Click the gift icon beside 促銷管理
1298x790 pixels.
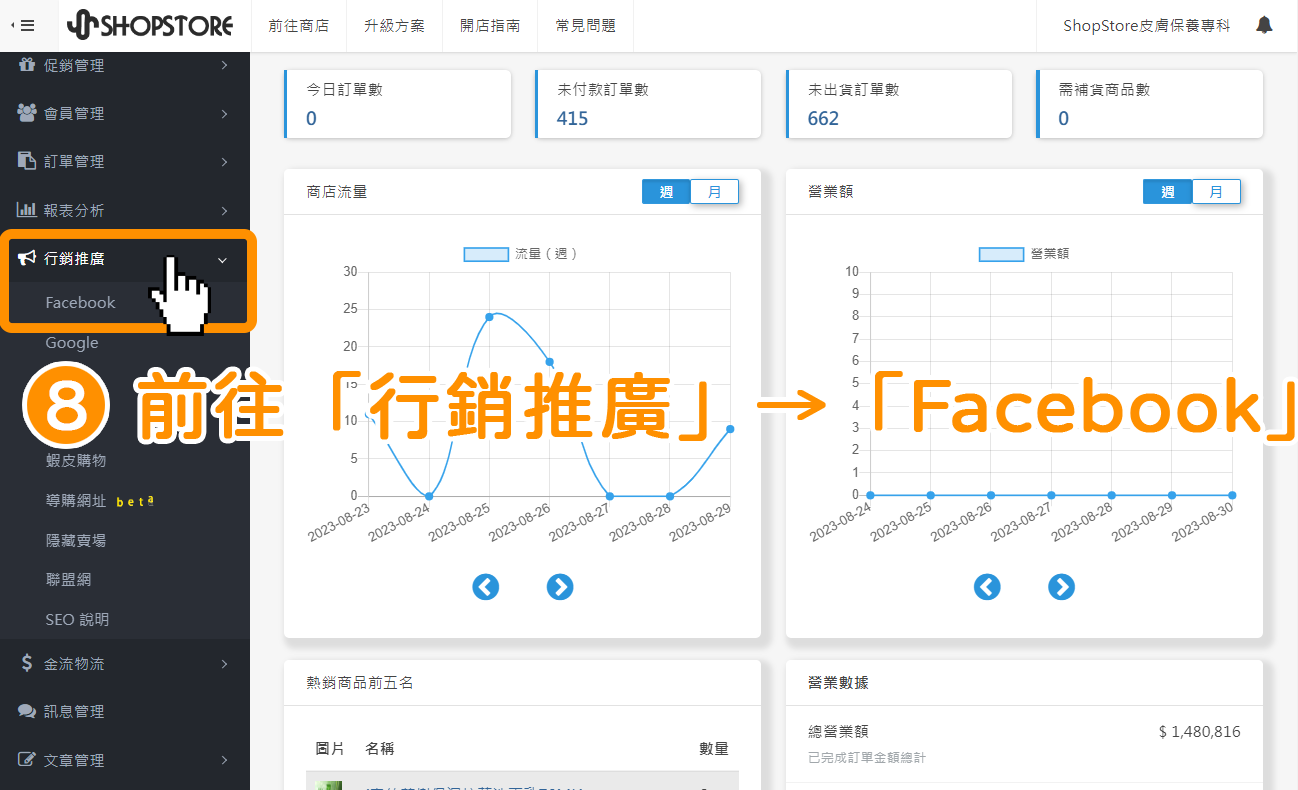(27, 65)
